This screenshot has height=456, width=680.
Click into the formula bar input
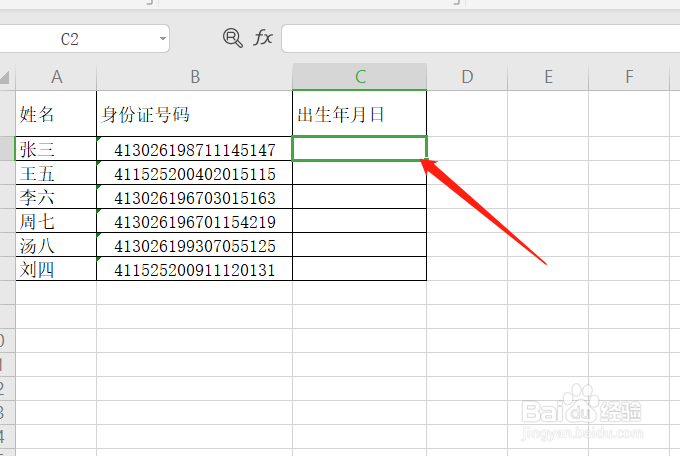[481, 39]
